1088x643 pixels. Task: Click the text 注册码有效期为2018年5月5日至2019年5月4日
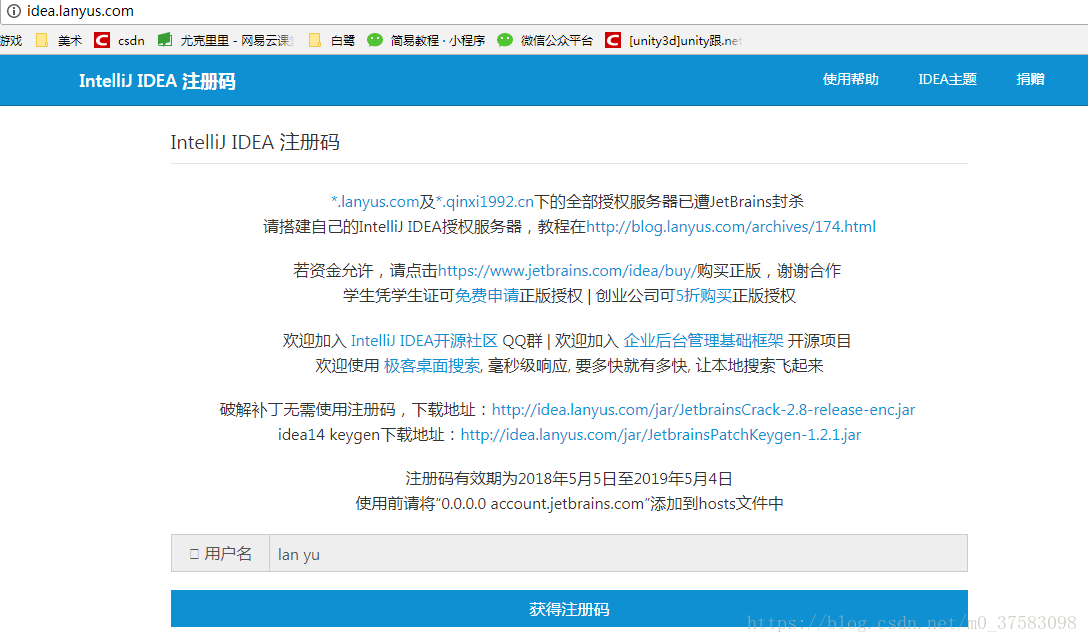[569, 479]
